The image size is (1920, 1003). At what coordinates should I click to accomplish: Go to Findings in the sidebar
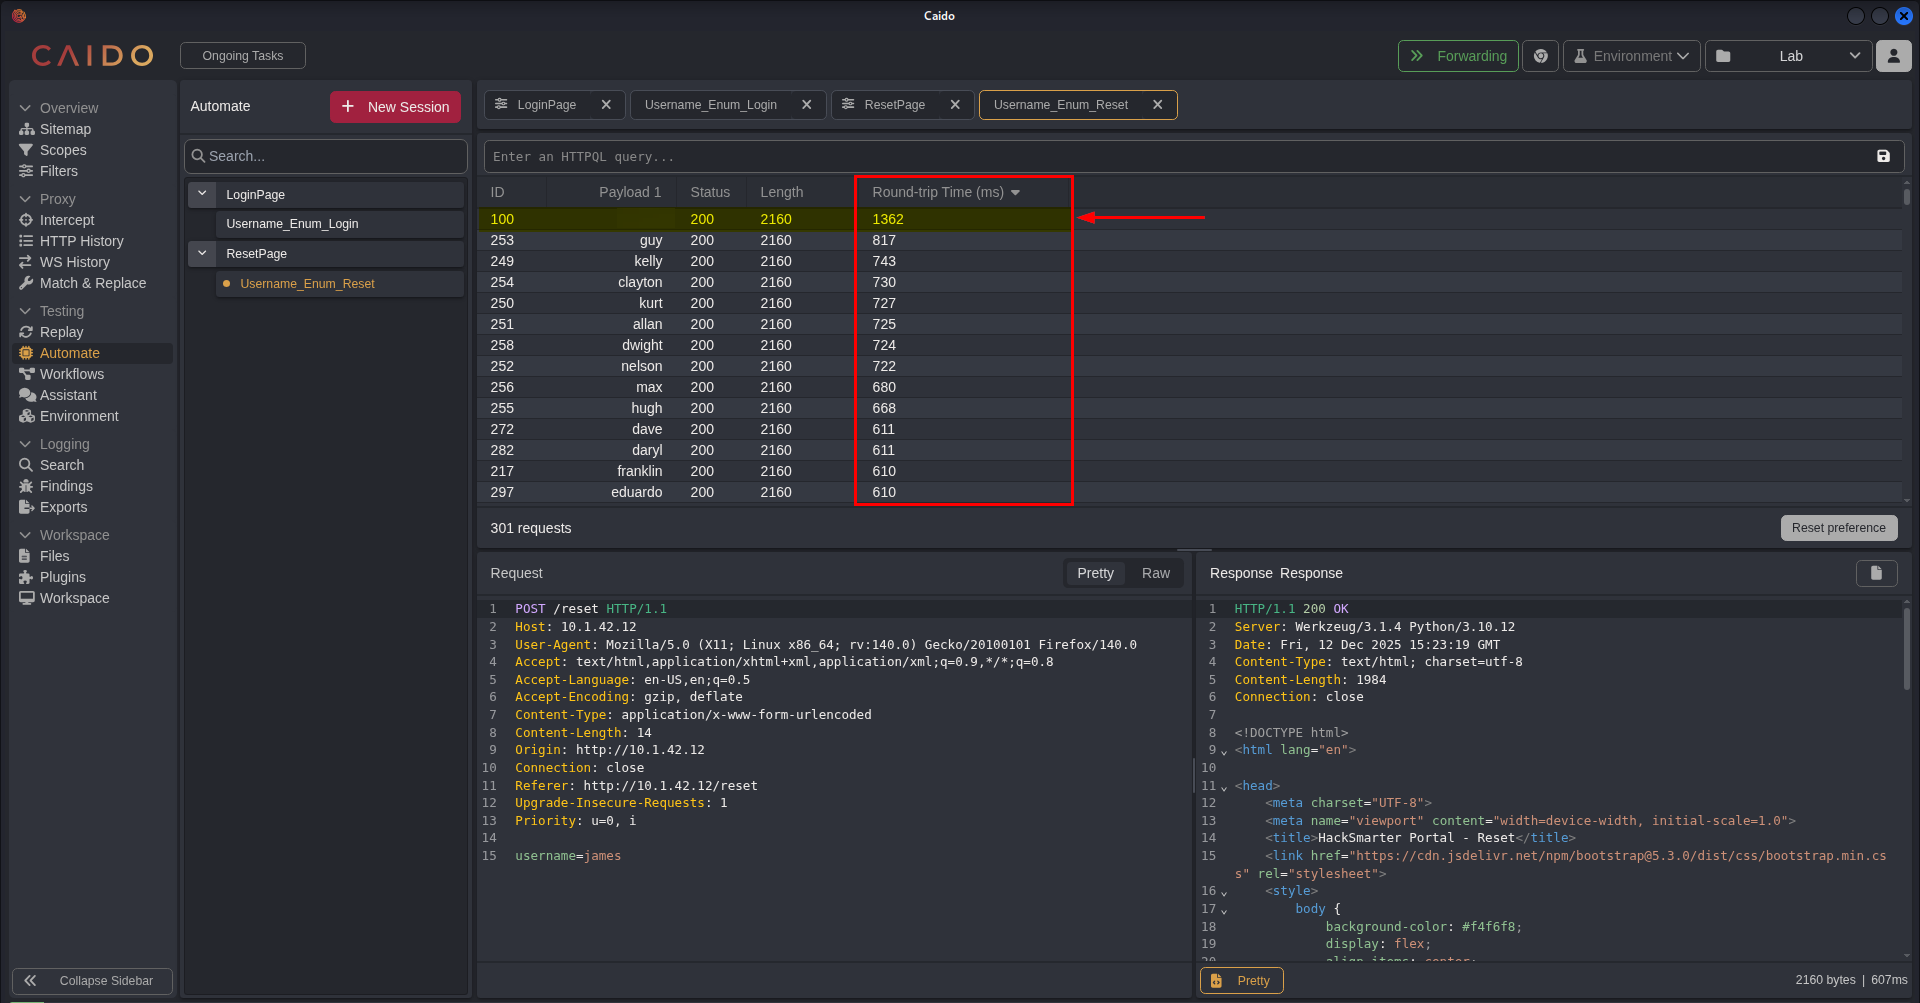(x=66, y=486)
